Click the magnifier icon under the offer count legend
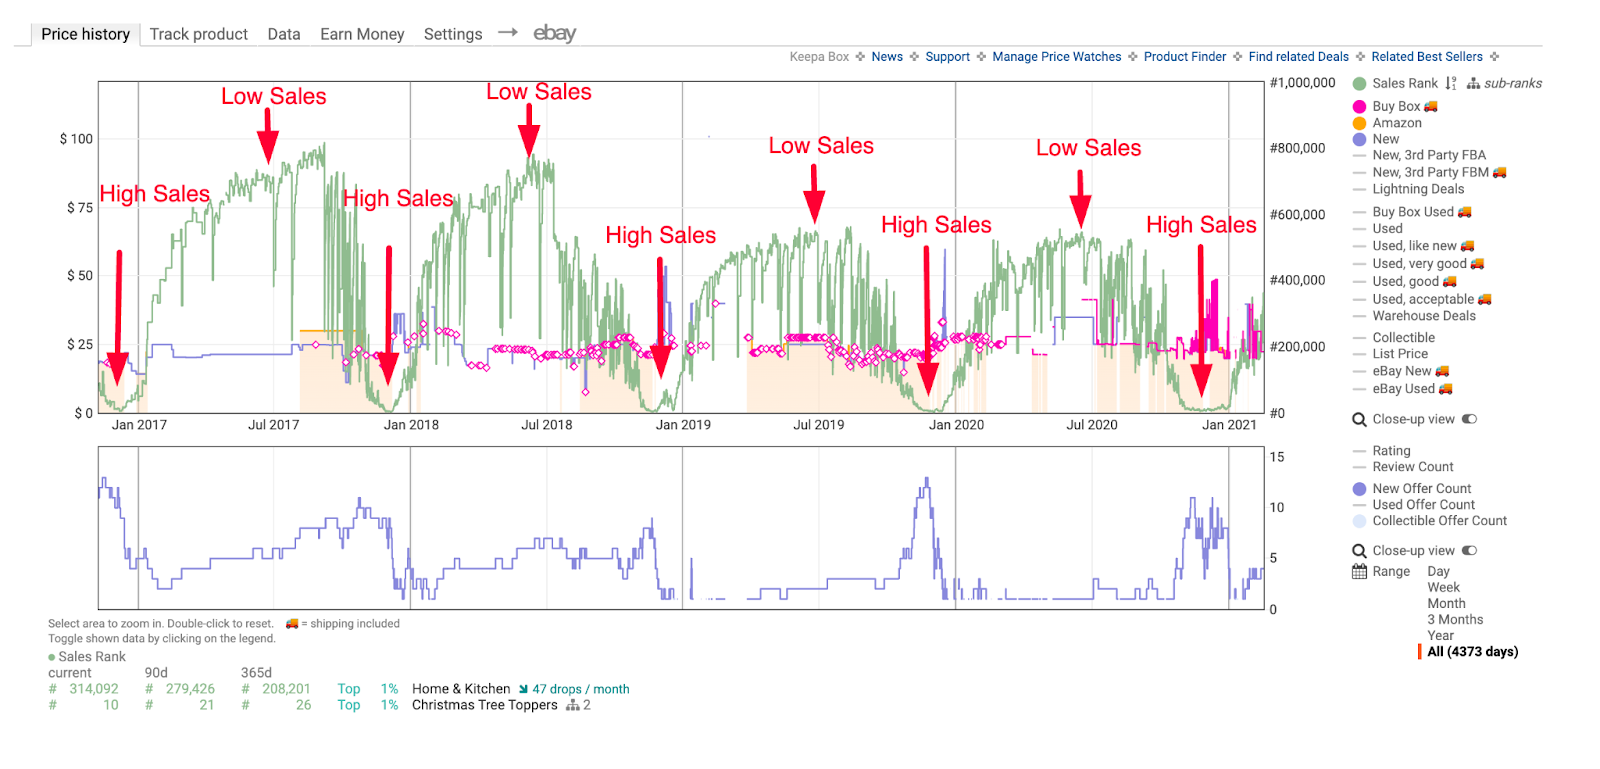1600x769 pixels. click(1359, 551)
